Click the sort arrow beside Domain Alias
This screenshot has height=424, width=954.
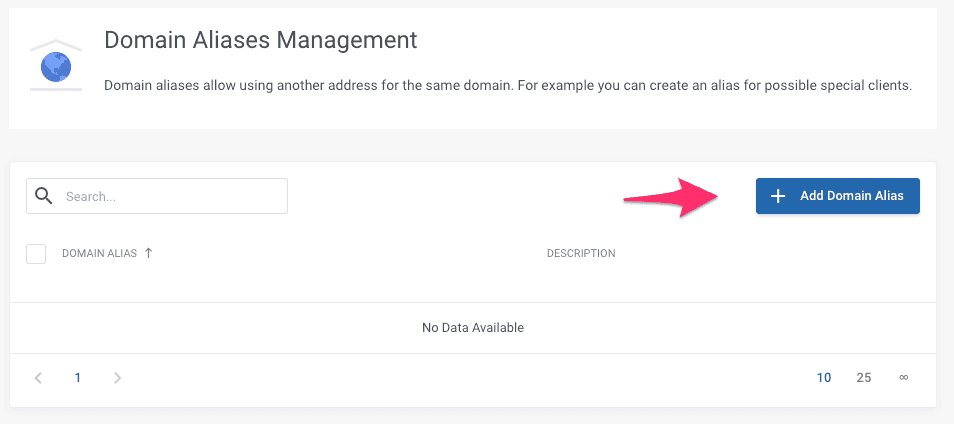149,253
